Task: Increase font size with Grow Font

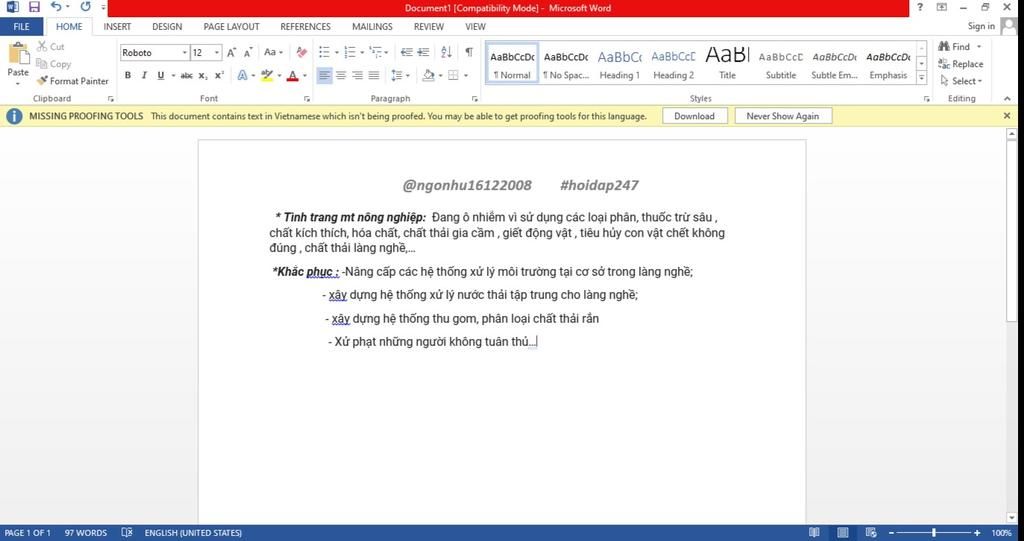Action: click(x=231, y=52)
